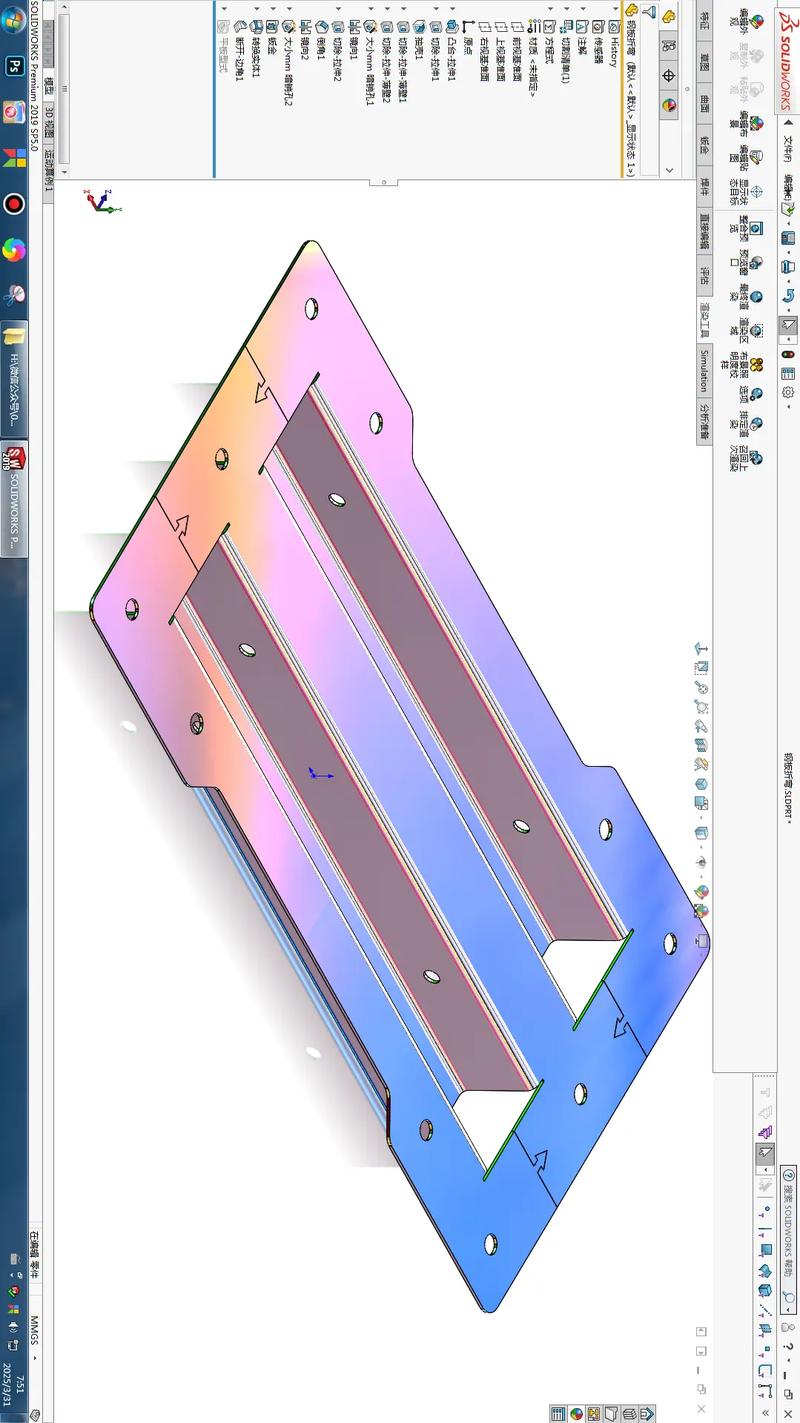Open the dropdown arrow beside the Save icon
800x1423 pixels.
787,251
